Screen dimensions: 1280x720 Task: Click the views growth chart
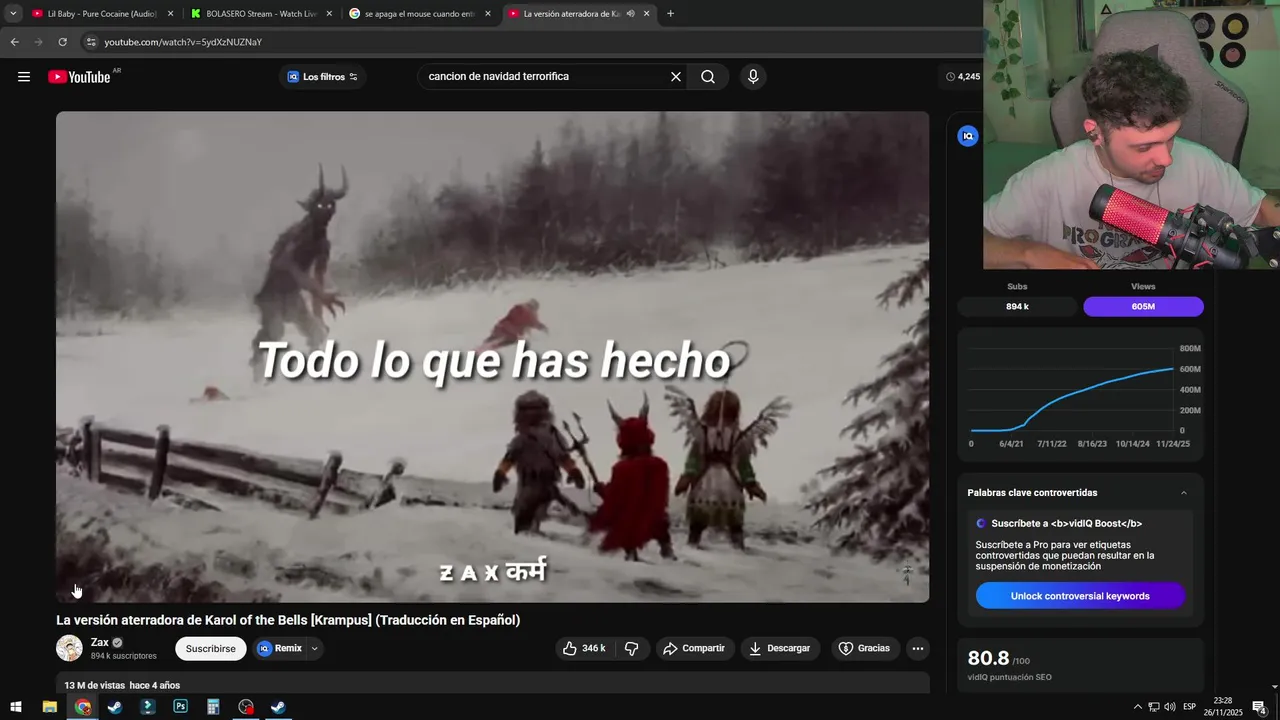click(1080, 397)
